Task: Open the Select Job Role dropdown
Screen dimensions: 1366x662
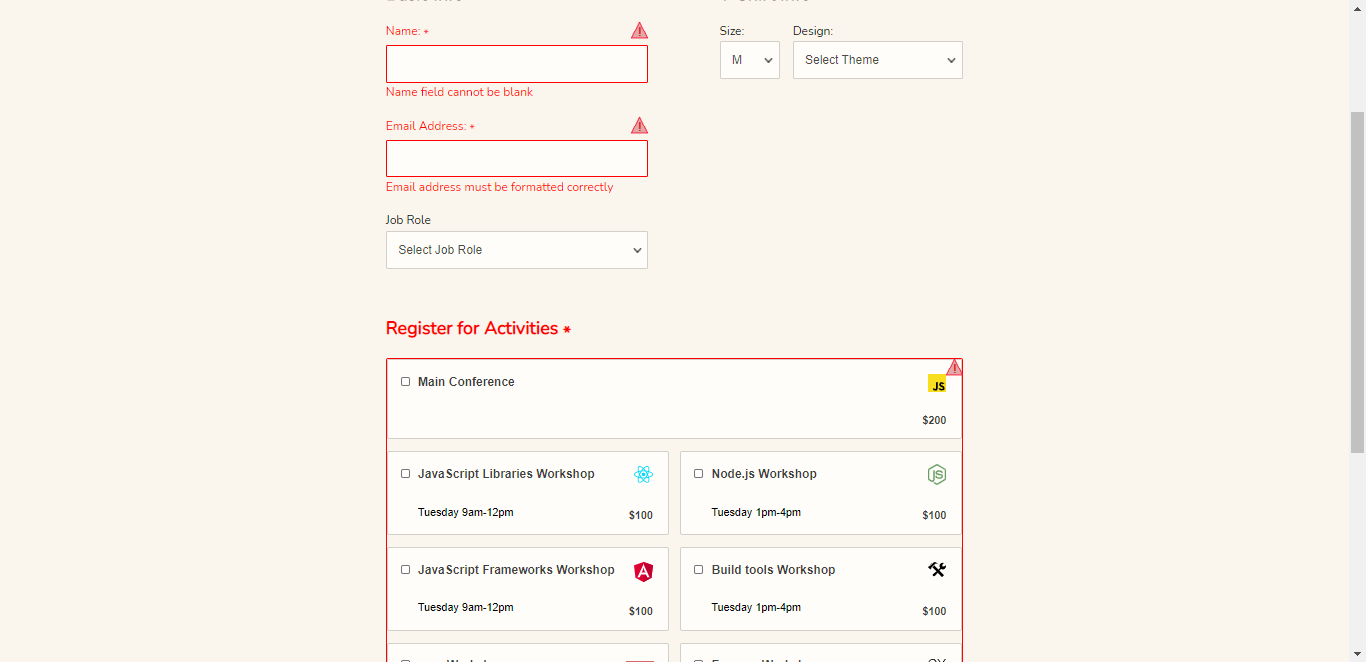Action: pyautogui.click(x=516, y=249)
